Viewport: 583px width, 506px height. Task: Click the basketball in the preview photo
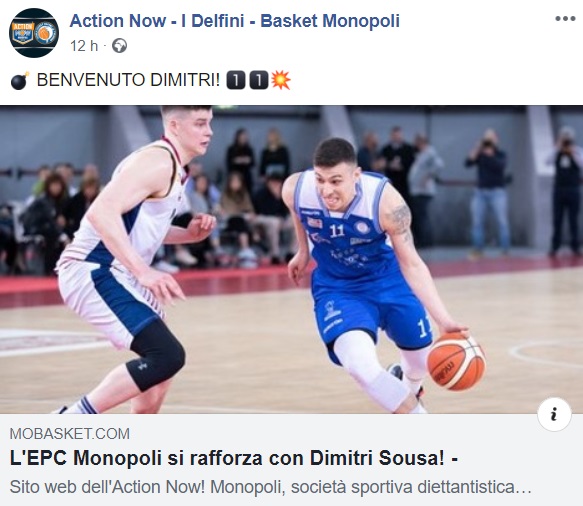pos(456,361)
